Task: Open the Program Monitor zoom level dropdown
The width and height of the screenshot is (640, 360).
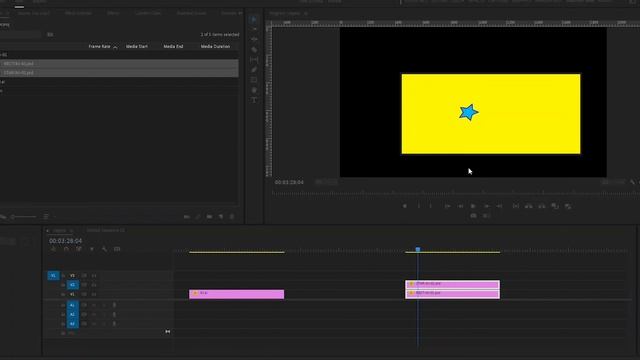Action: click(x=326, y=182)
